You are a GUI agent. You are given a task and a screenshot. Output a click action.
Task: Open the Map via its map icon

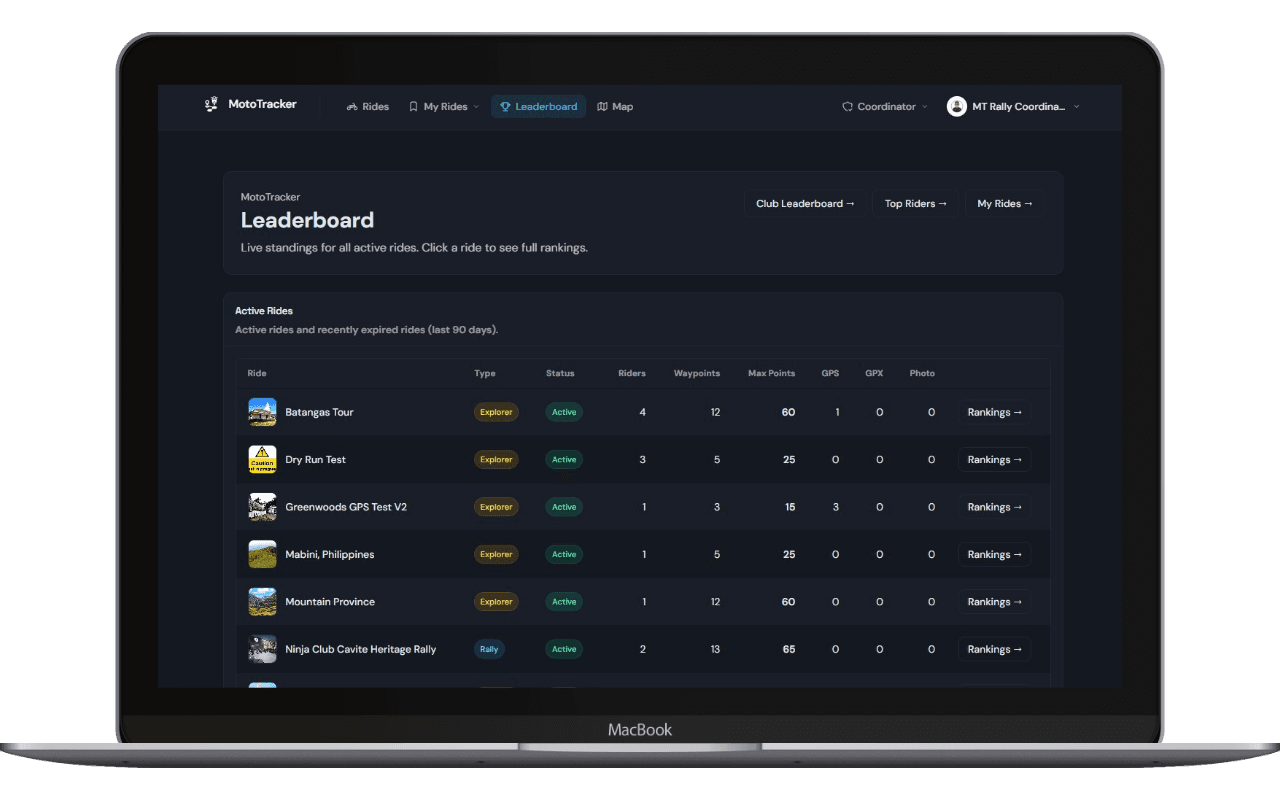click(602, 106)
